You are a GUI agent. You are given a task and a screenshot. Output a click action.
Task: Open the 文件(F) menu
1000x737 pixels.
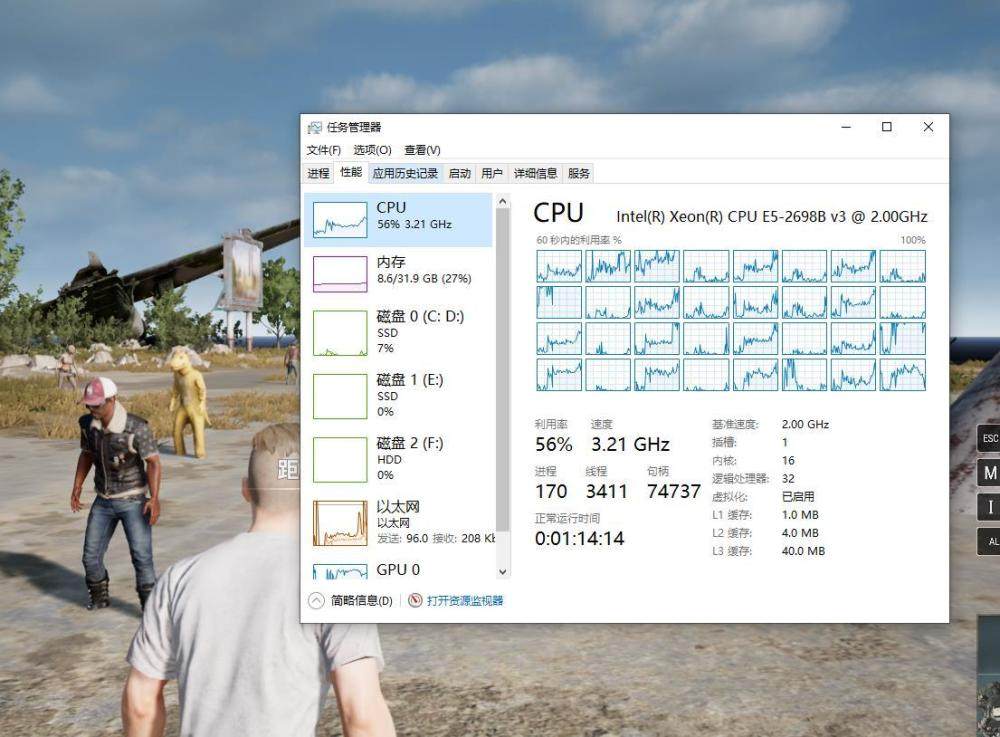point(323,150)
